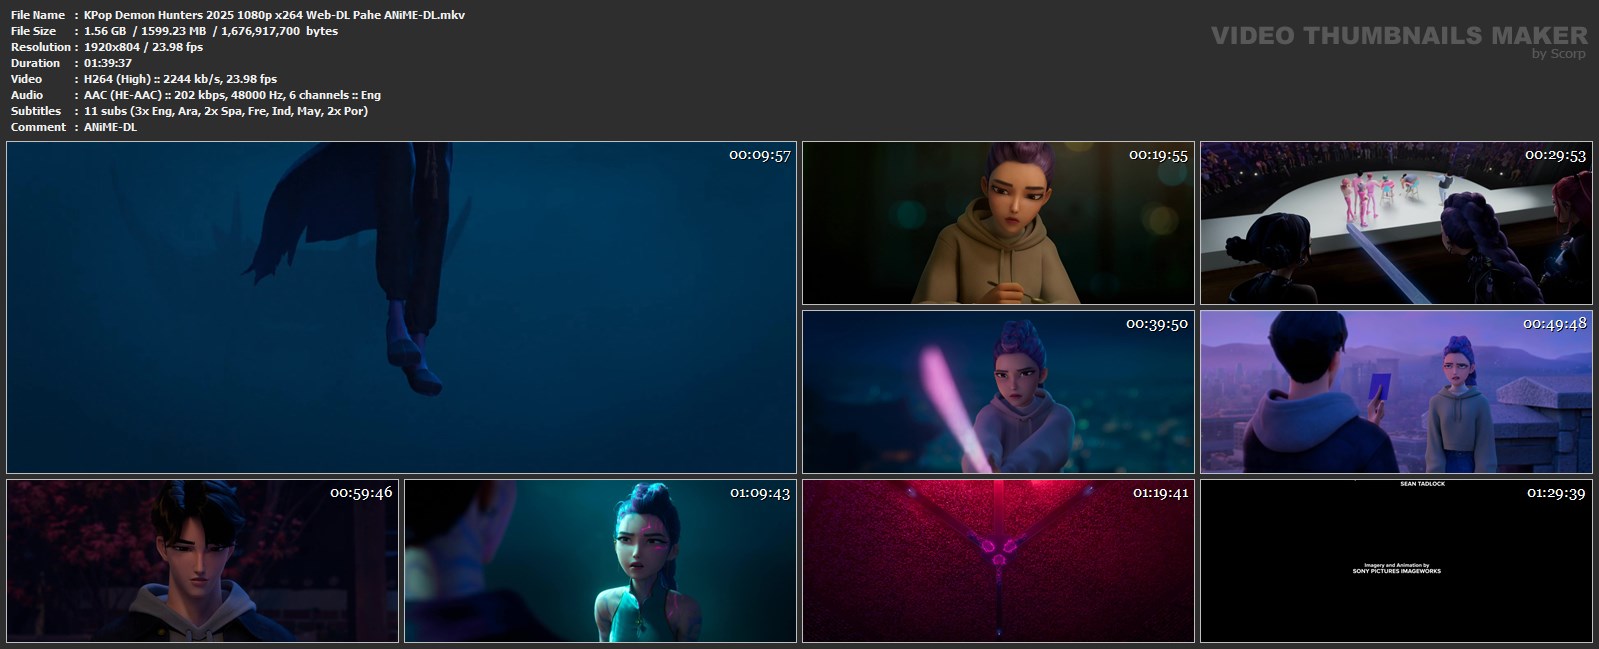
Task: Click the 00:09:57 timestamp text
Action: [x=760, y=155]
